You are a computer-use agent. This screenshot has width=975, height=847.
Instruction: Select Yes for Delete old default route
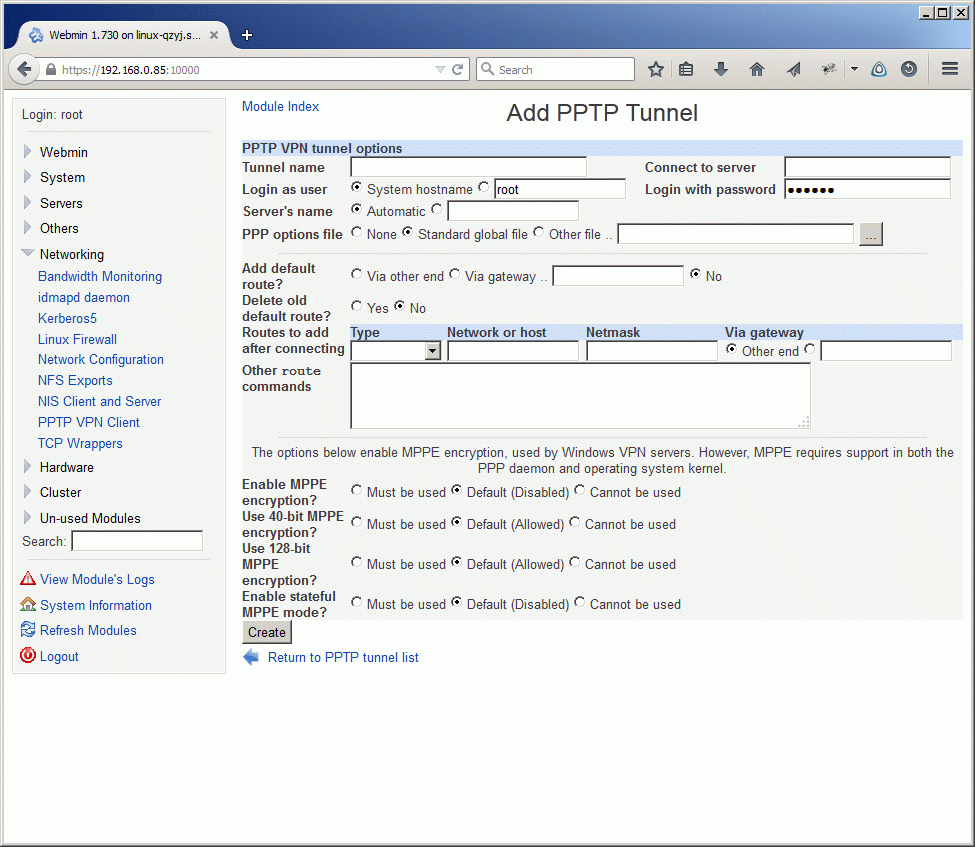pyautogui.click(x=356, y=305)
